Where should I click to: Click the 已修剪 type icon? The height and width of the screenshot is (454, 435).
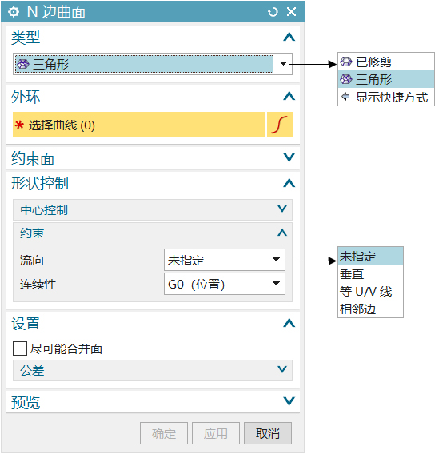[x=346, y=62]
